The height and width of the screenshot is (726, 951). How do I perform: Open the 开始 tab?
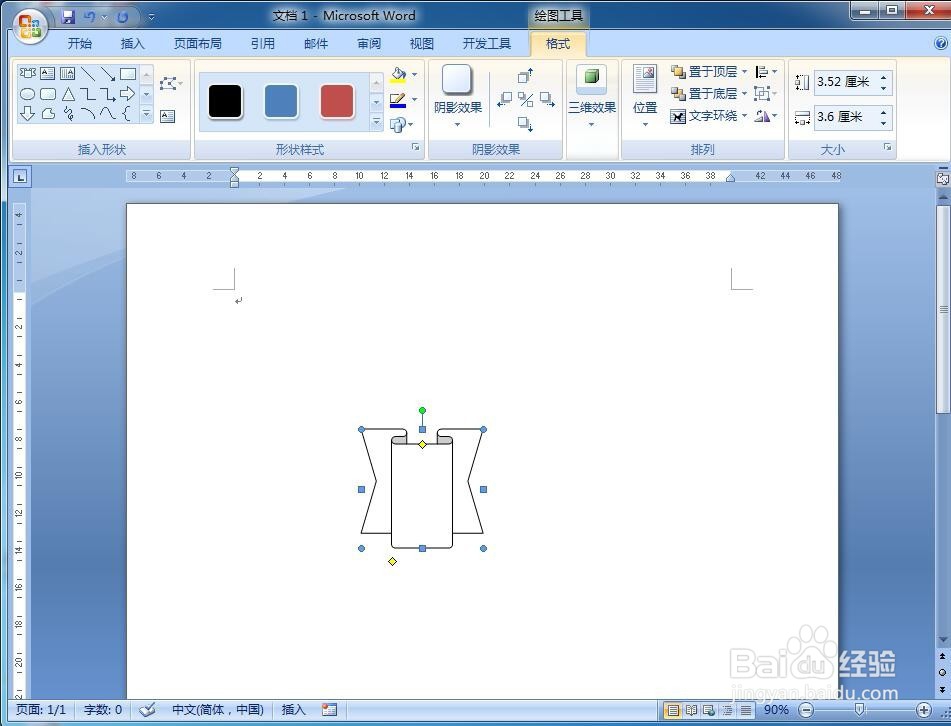tap(79, 44)
